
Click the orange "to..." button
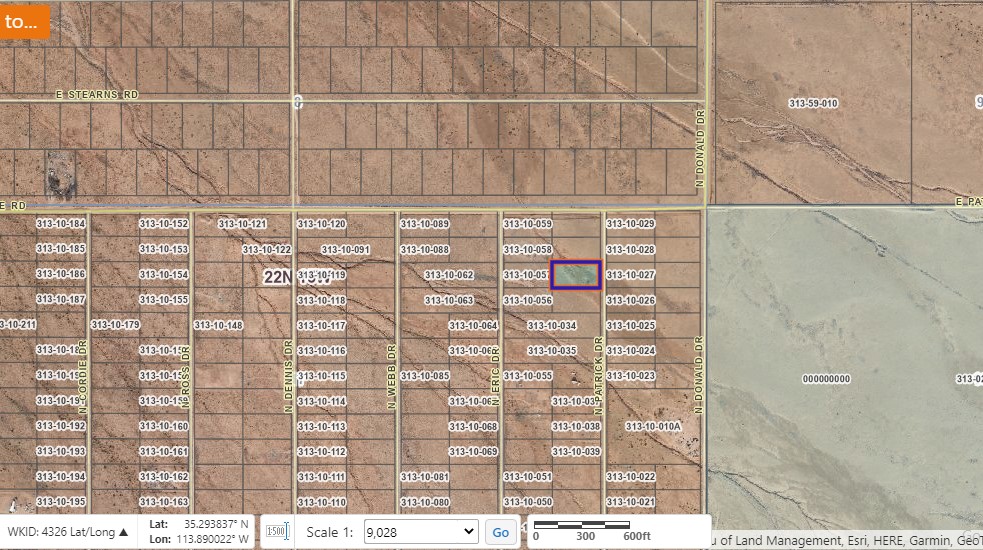coord(22,20)
